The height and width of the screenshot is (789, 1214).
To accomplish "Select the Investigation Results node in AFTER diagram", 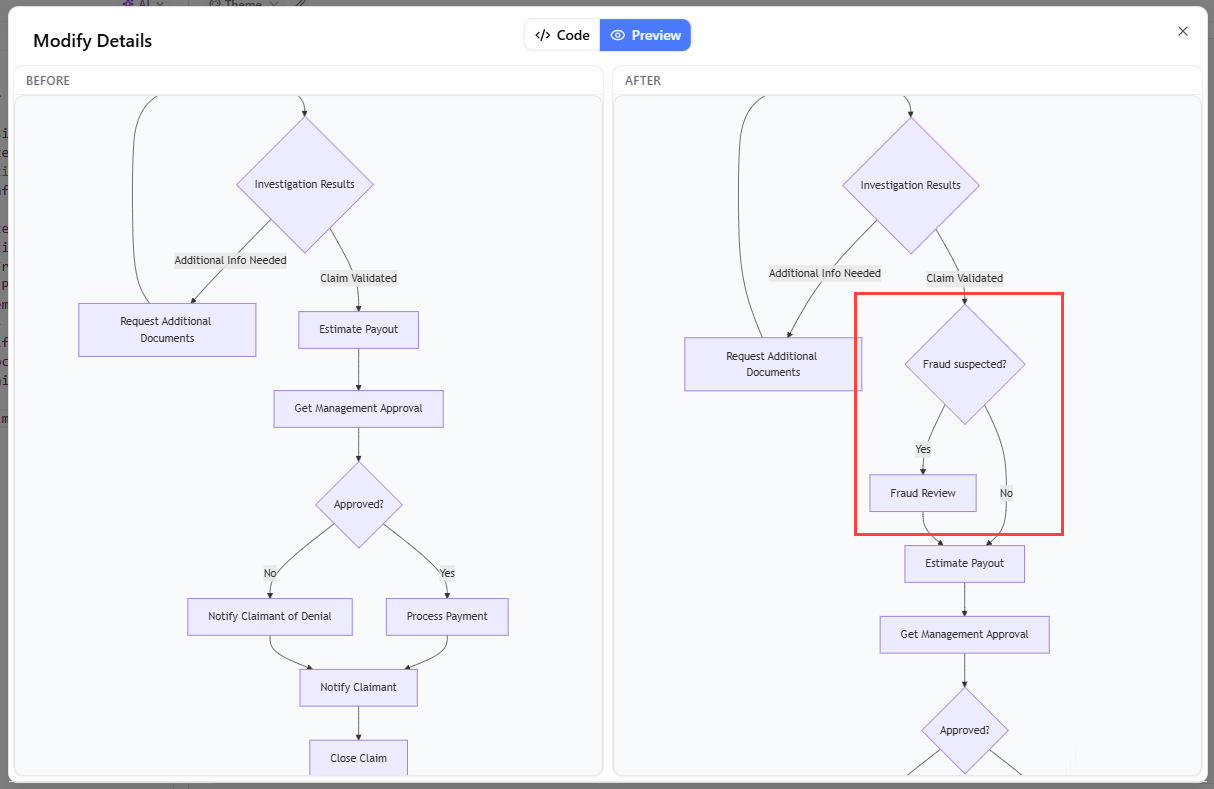I will click(910, 185).
